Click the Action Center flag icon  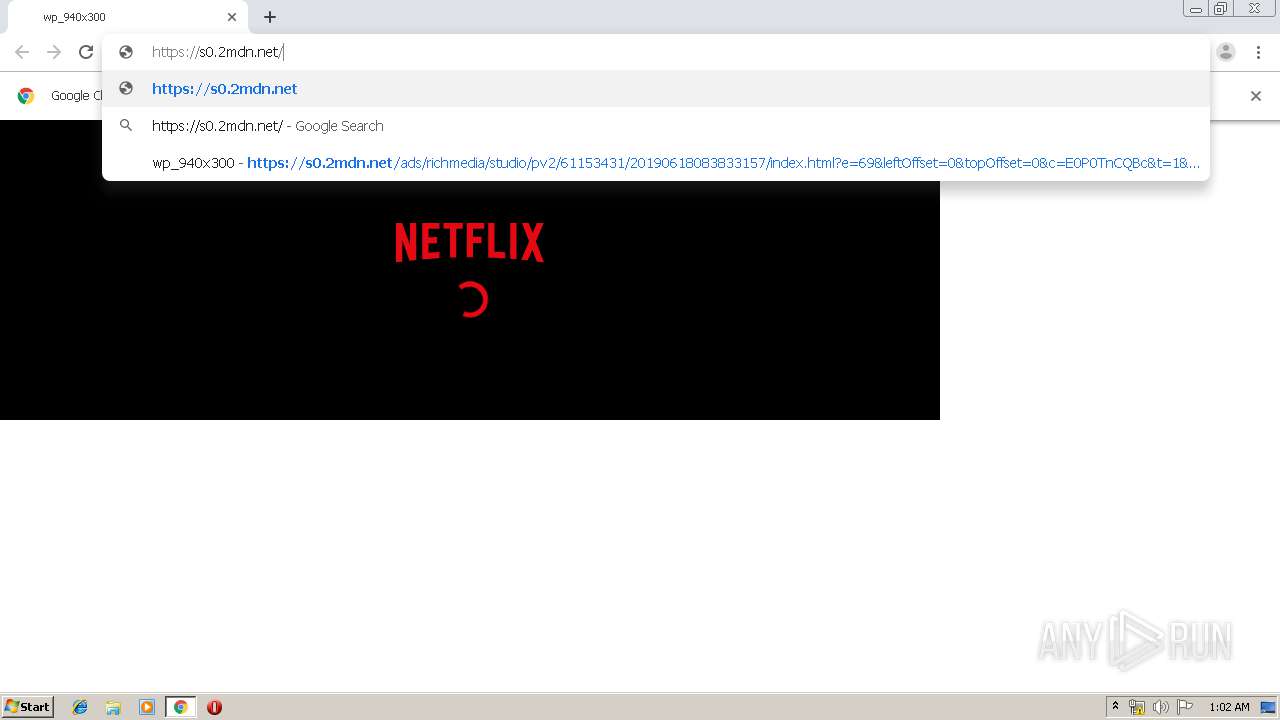(x=1185, y=707)
